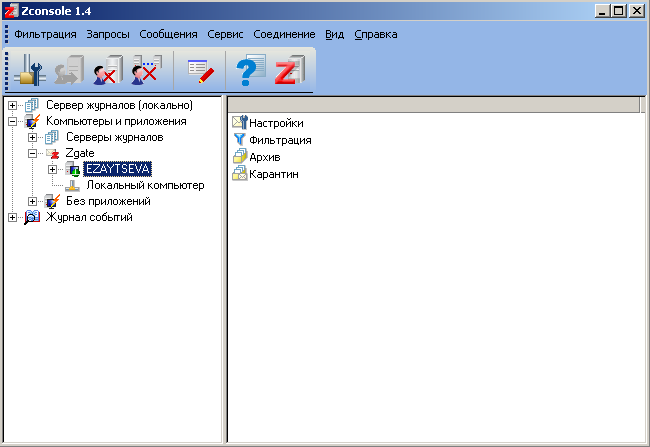Open Фильтрация in the right pane

[x=280, y=140]
